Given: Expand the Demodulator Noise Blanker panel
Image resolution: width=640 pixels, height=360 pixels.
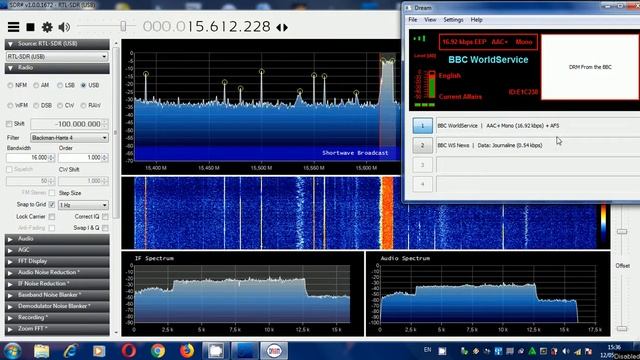Looking at the screenshot, I should click(x=57, y=306).
